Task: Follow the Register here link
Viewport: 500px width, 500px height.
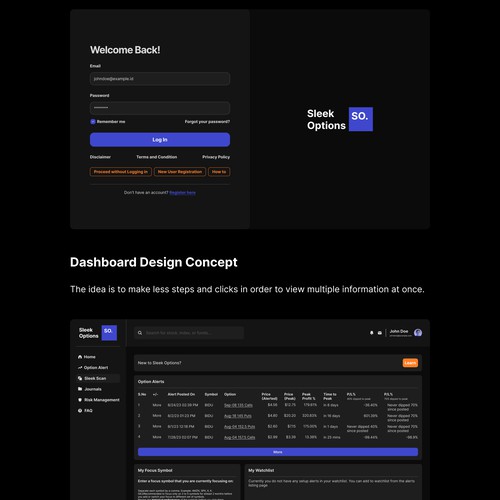Action: 182,192
